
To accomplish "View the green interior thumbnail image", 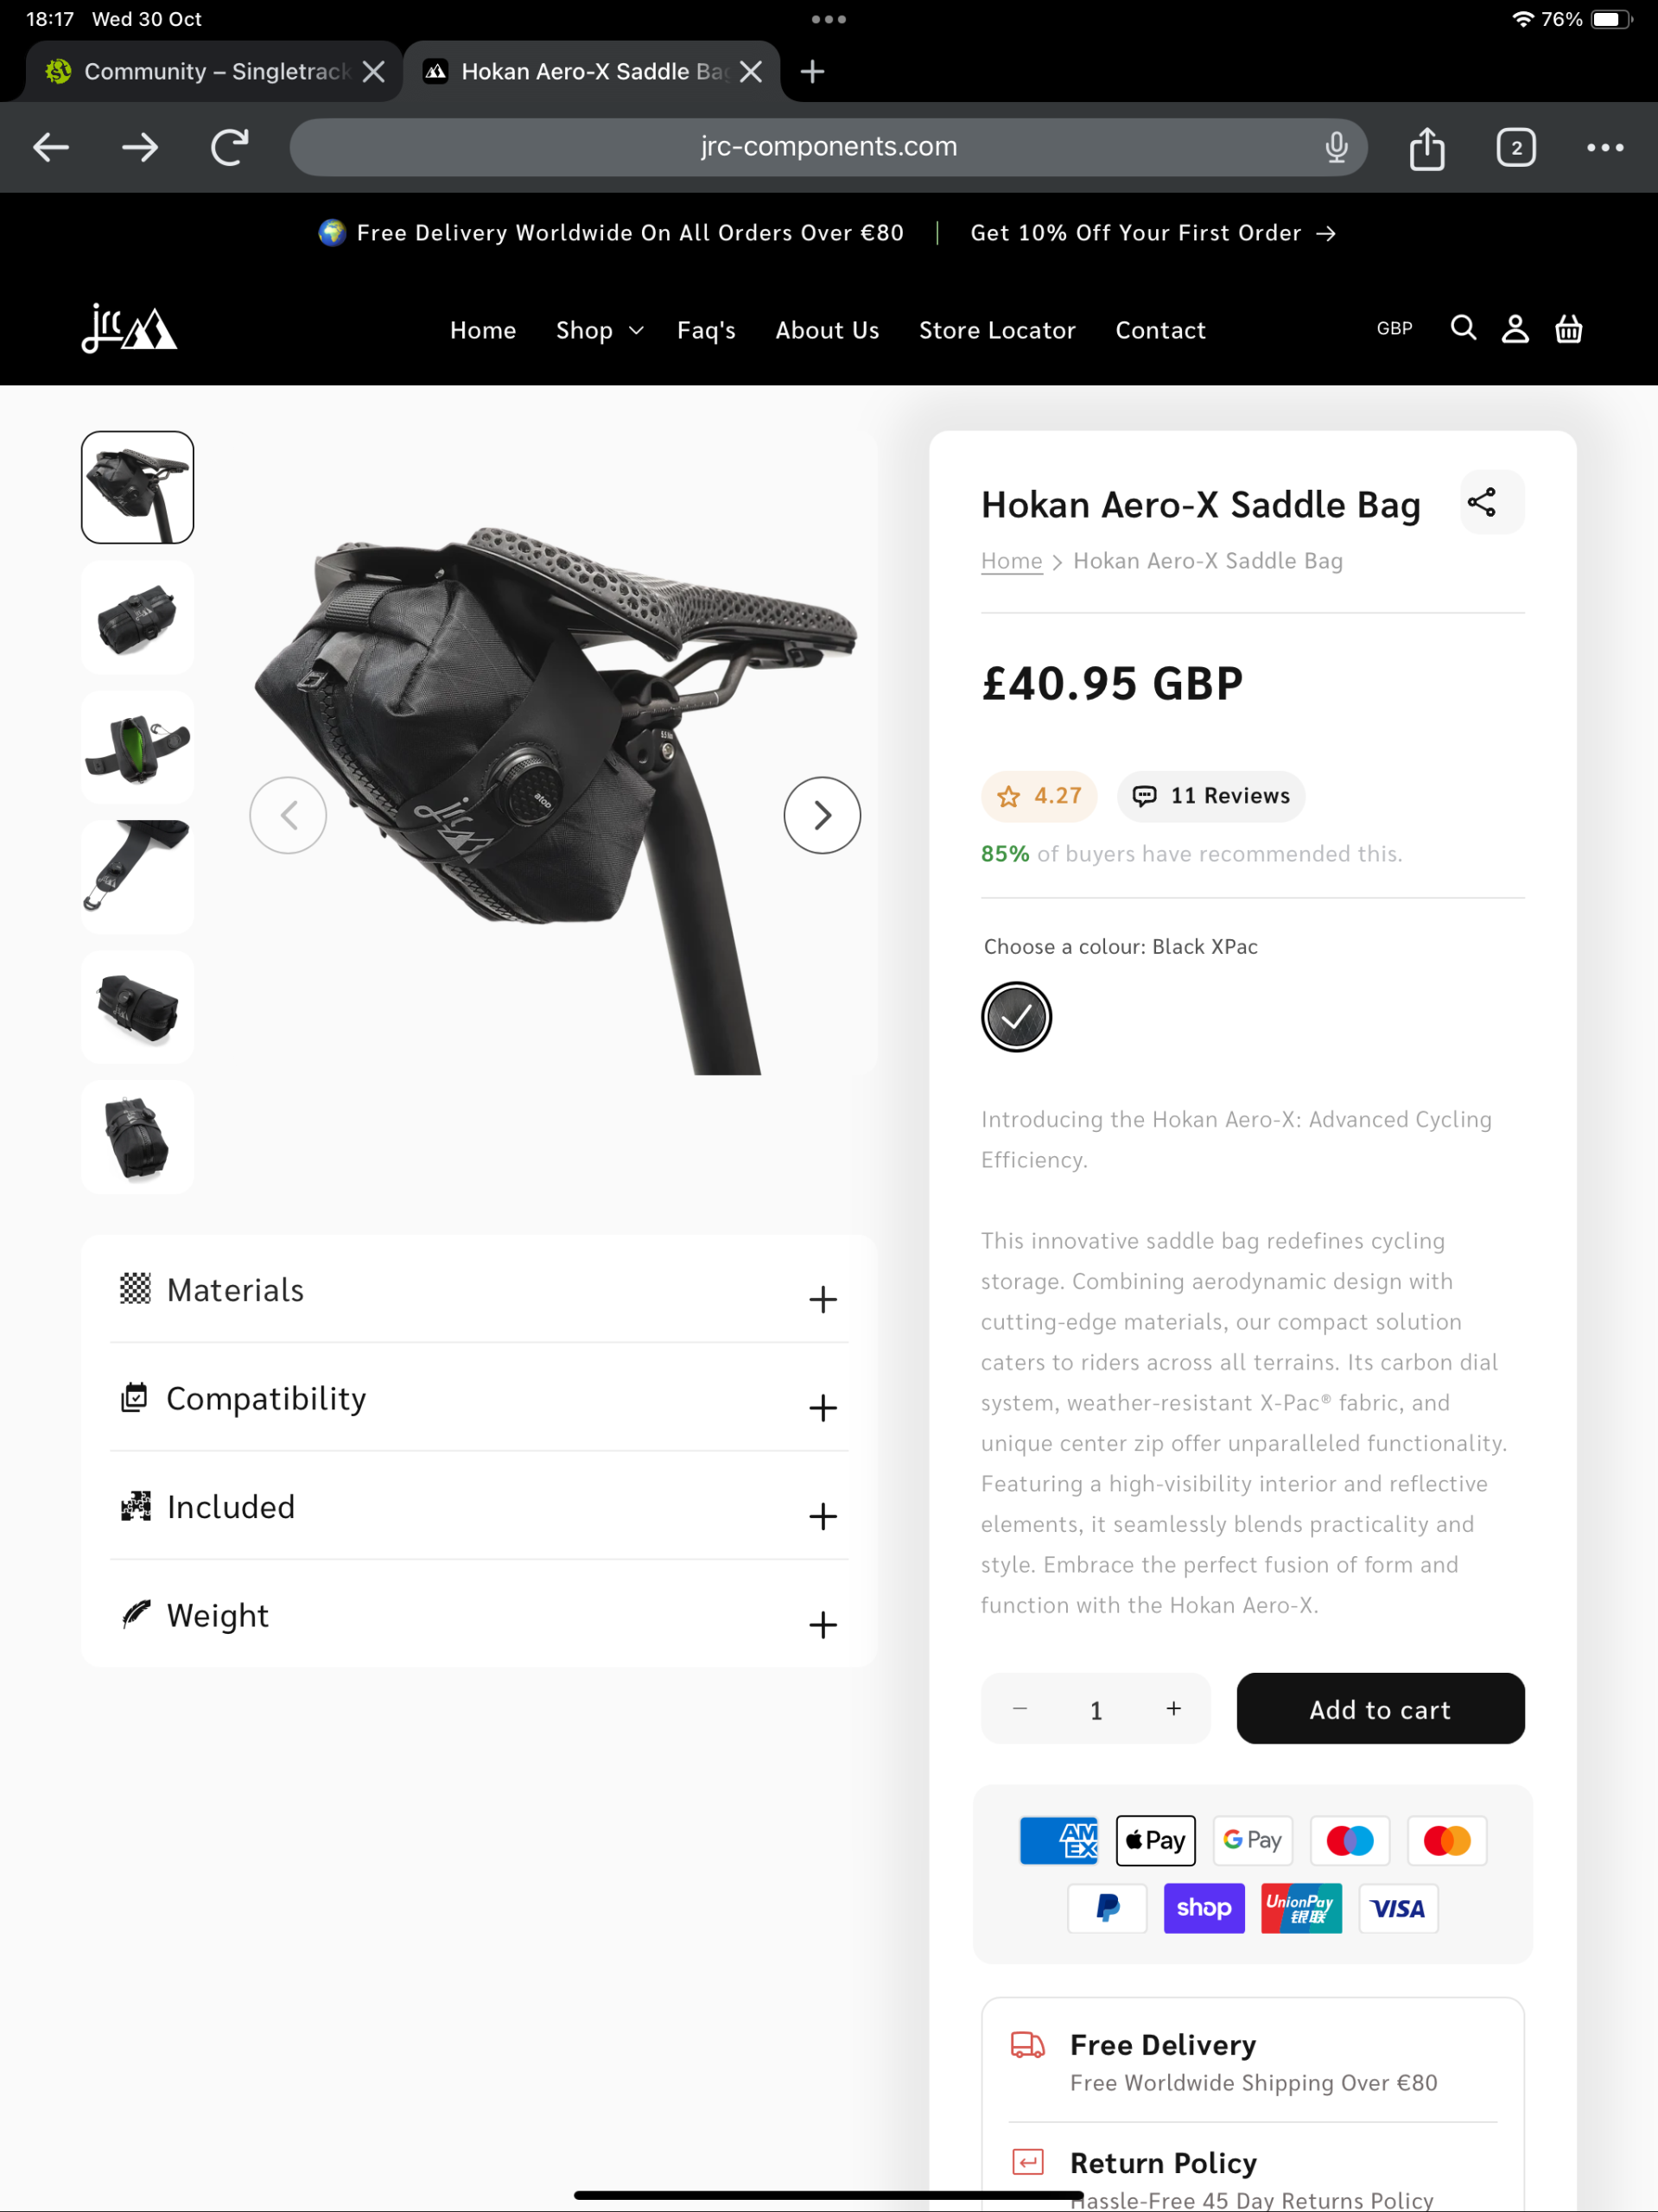I will coord(137,747).
